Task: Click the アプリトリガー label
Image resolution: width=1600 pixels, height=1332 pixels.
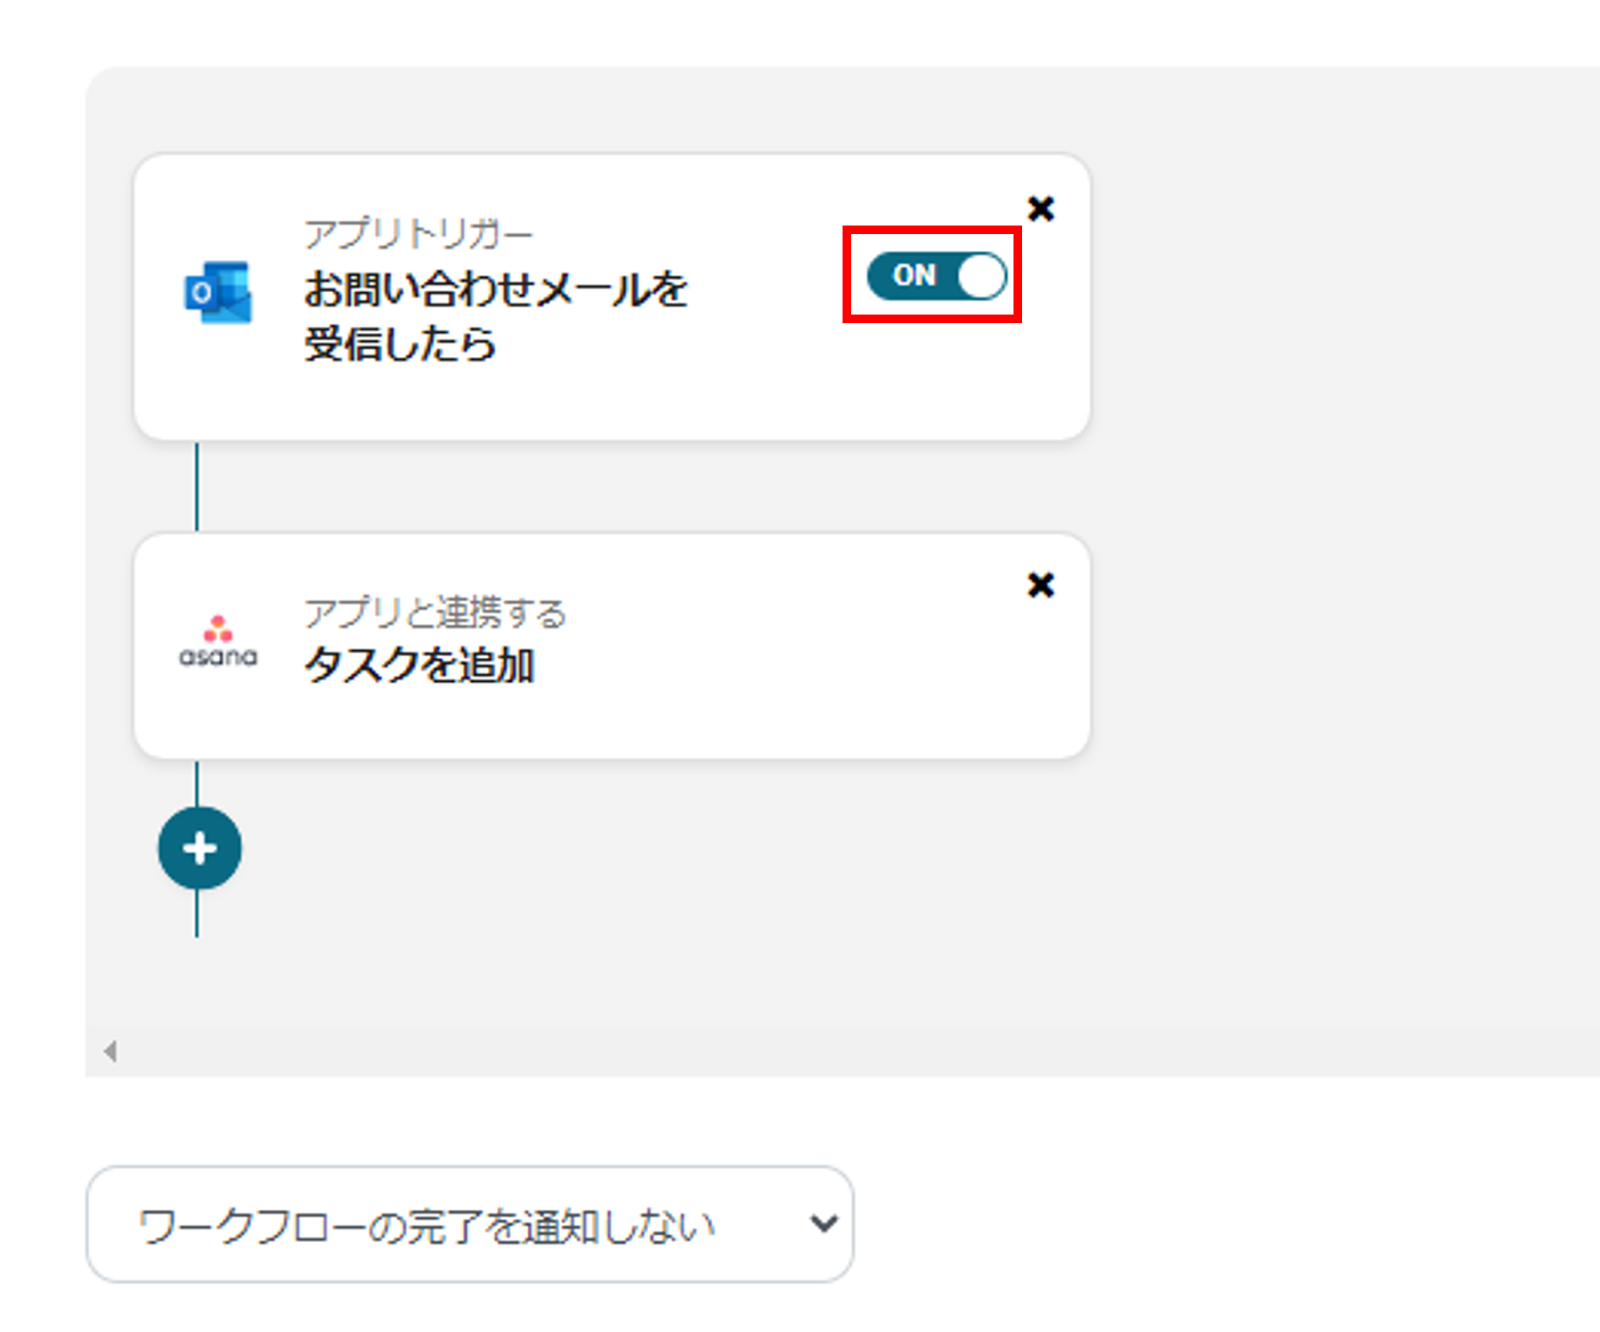Action: point(418,234)
